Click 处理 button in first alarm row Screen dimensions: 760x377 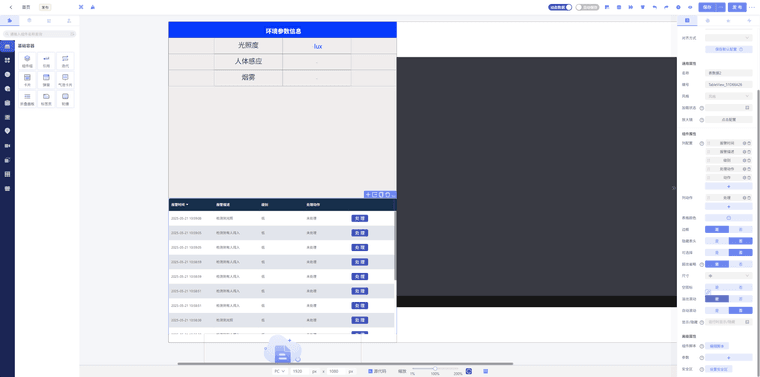click(359, 219)
